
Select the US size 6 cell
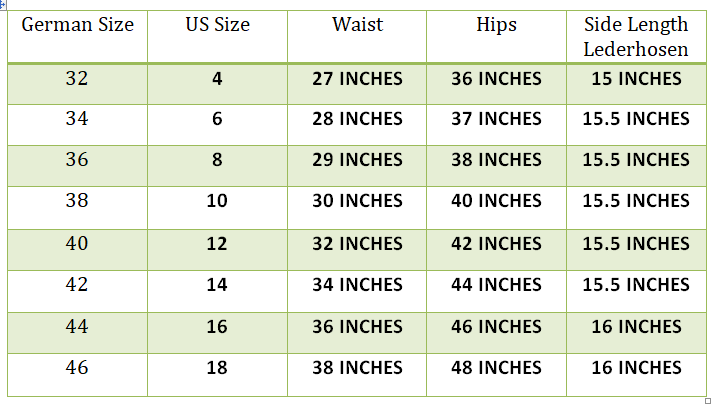[x=217, y=119]
